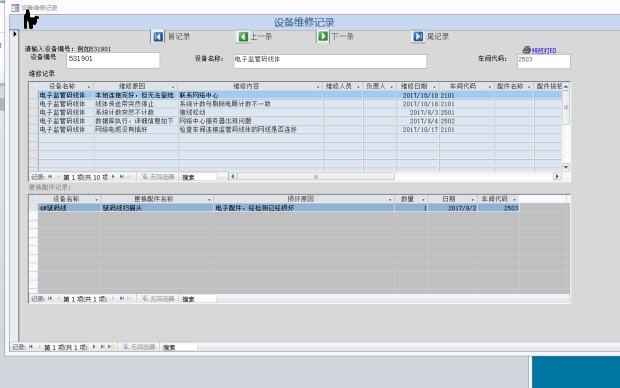Open 负责人 column dropdown arrow
Screen dimensions: 620x388
pyautogui.click(x=391, y=87)
